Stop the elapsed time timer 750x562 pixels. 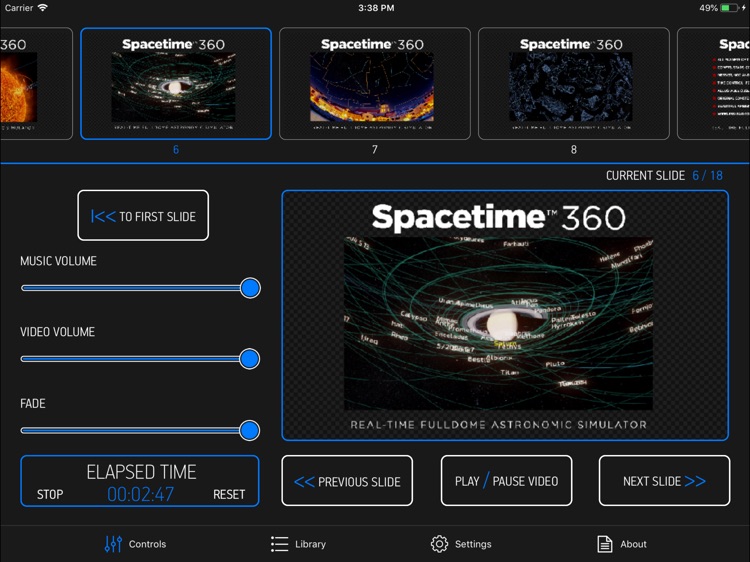[x=50, y=494]
